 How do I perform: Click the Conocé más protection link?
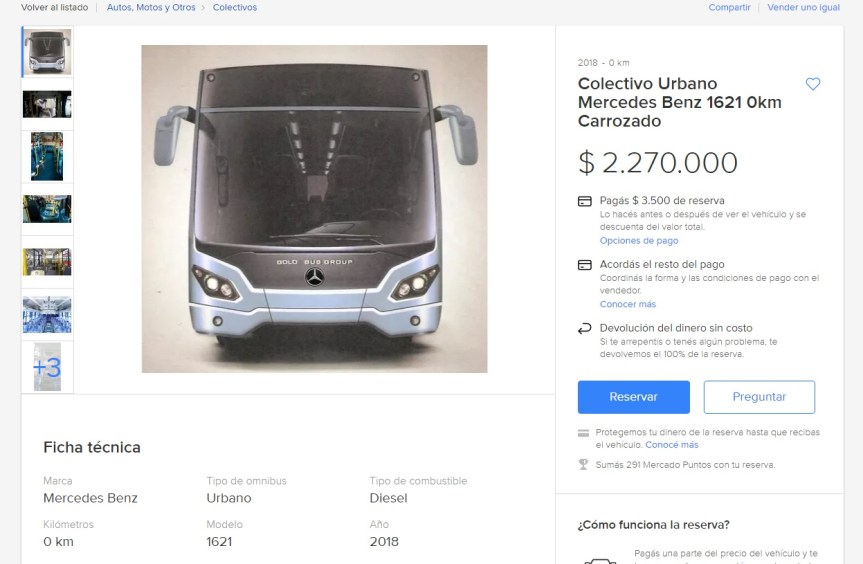(672, 445)
